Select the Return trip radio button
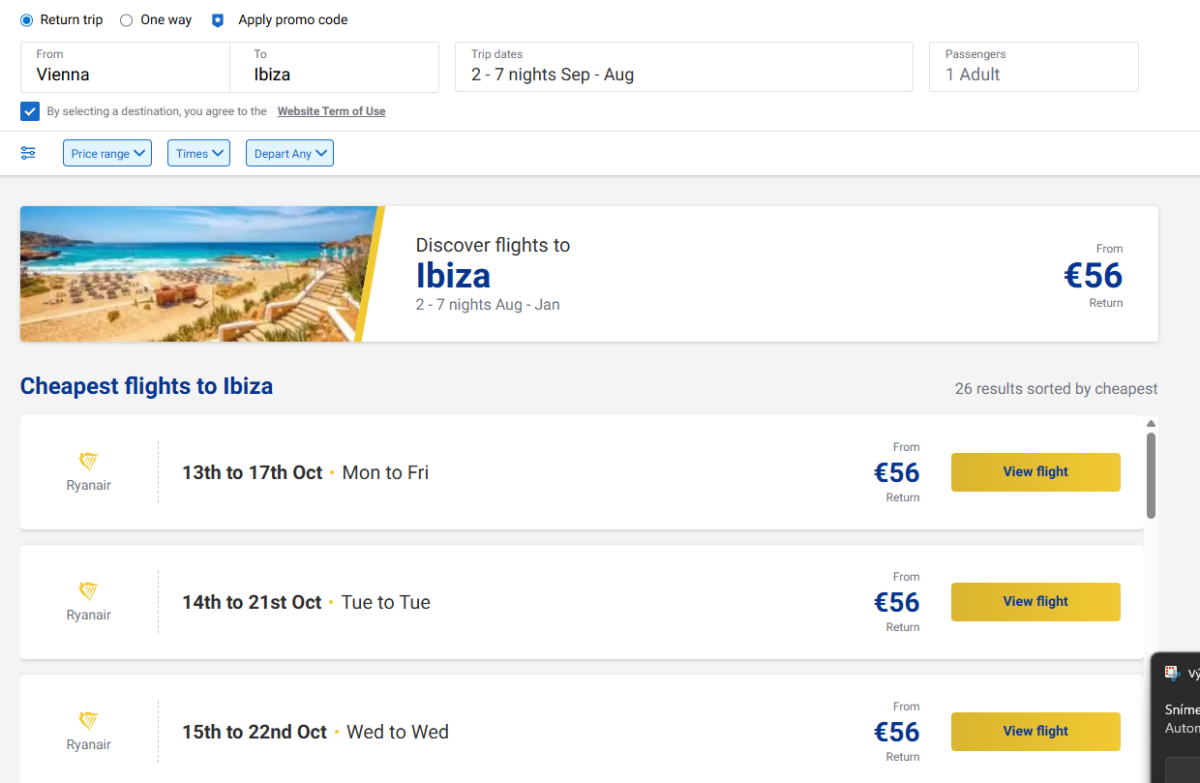The image size is (1200, 783). click(27, 20)
